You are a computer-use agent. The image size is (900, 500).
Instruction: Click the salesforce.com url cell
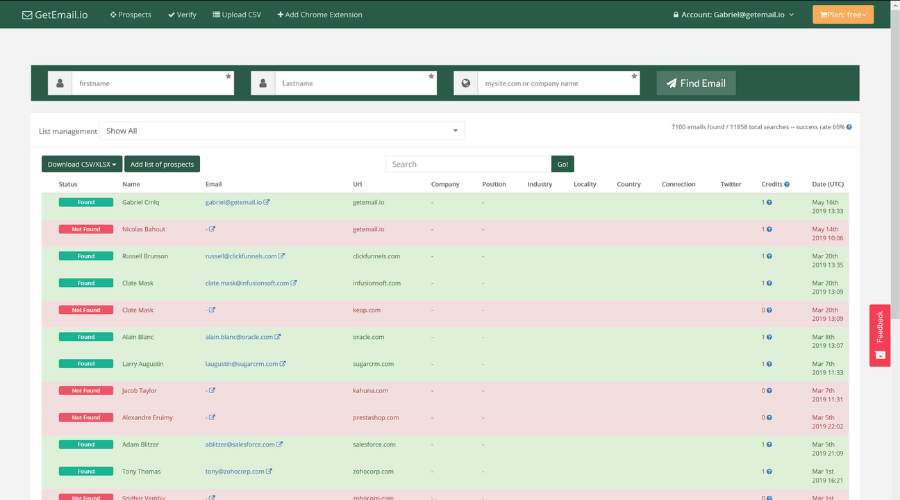374,444
